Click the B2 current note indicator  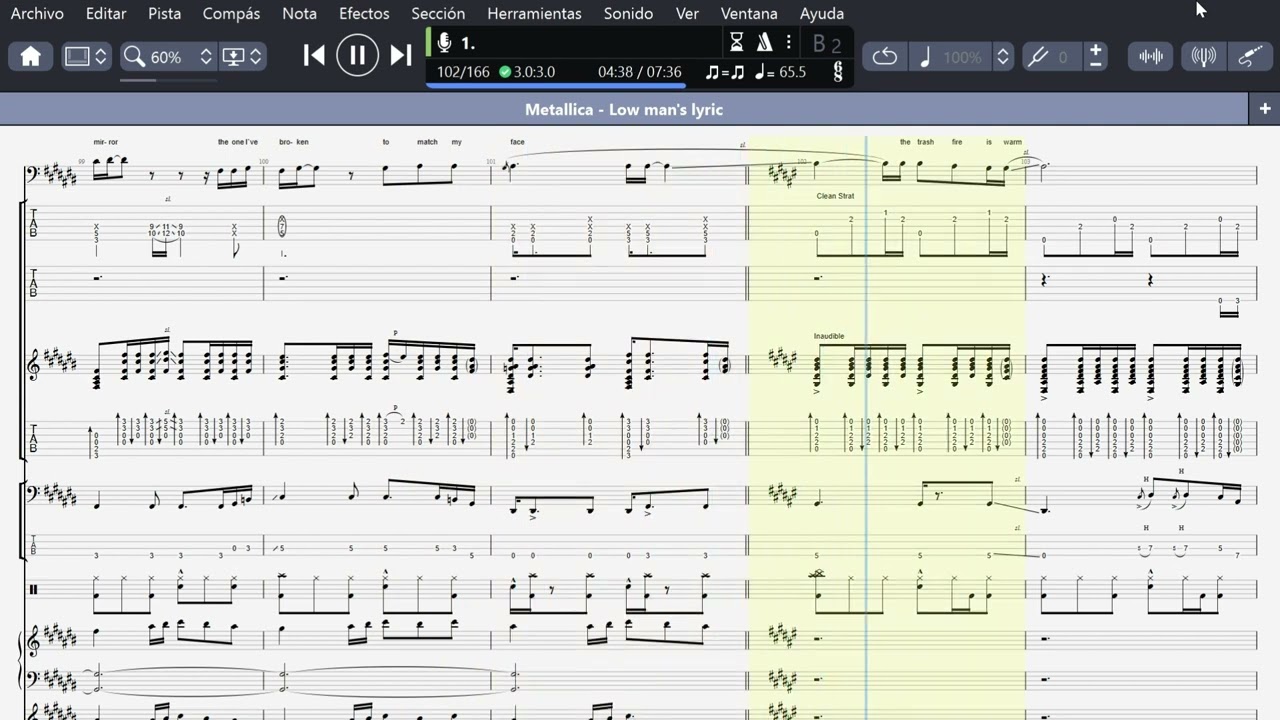[826, 43]
